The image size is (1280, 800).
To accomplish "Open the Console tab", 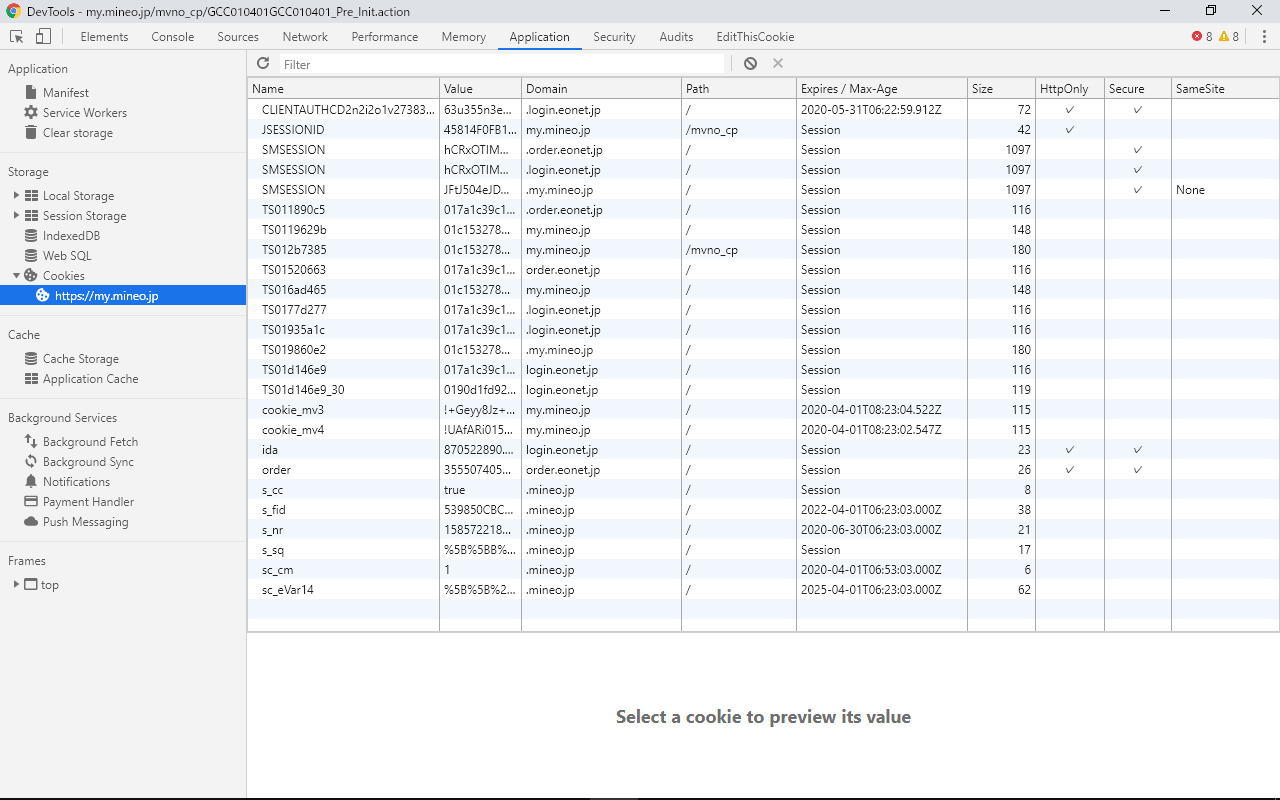I will [173, 37].
